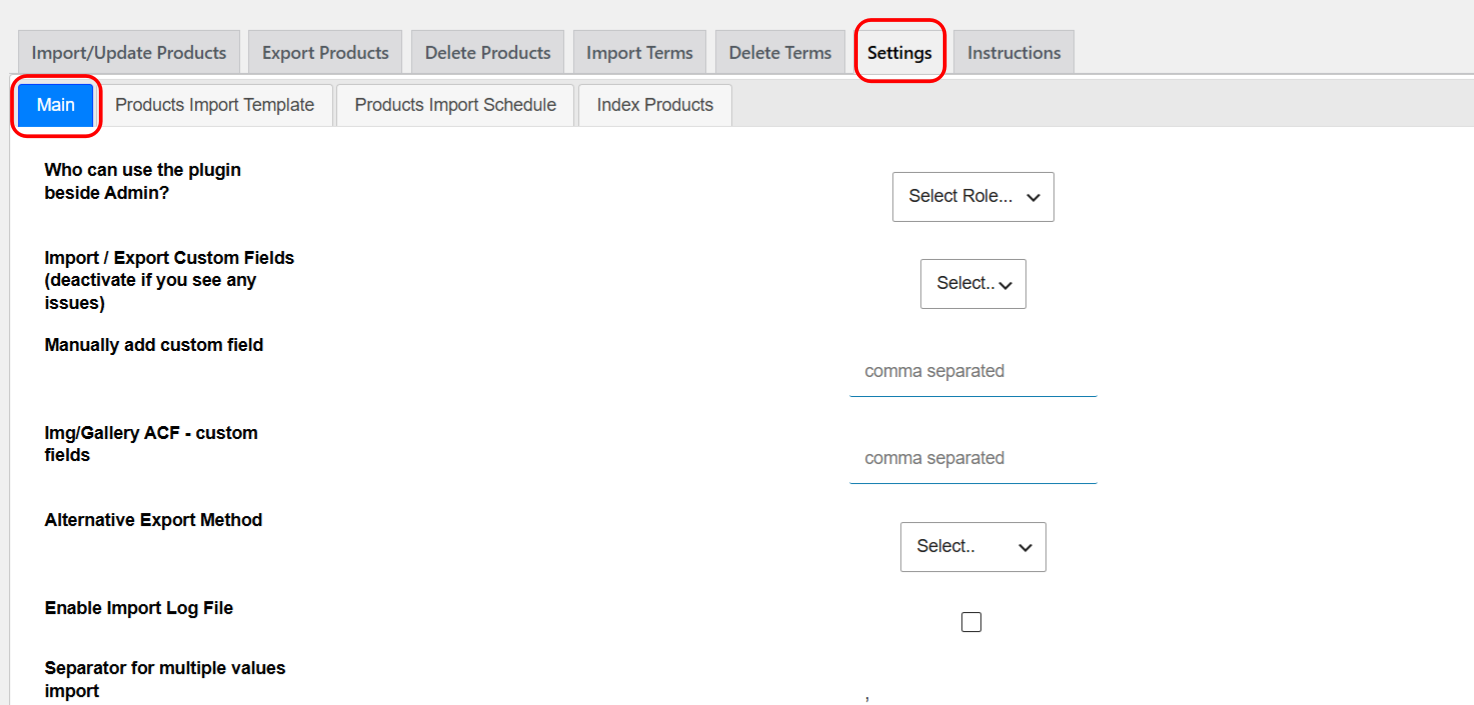Open the Delete Terms tab
This screenshot has height=705, width=1474.
[x=780, y=52]
